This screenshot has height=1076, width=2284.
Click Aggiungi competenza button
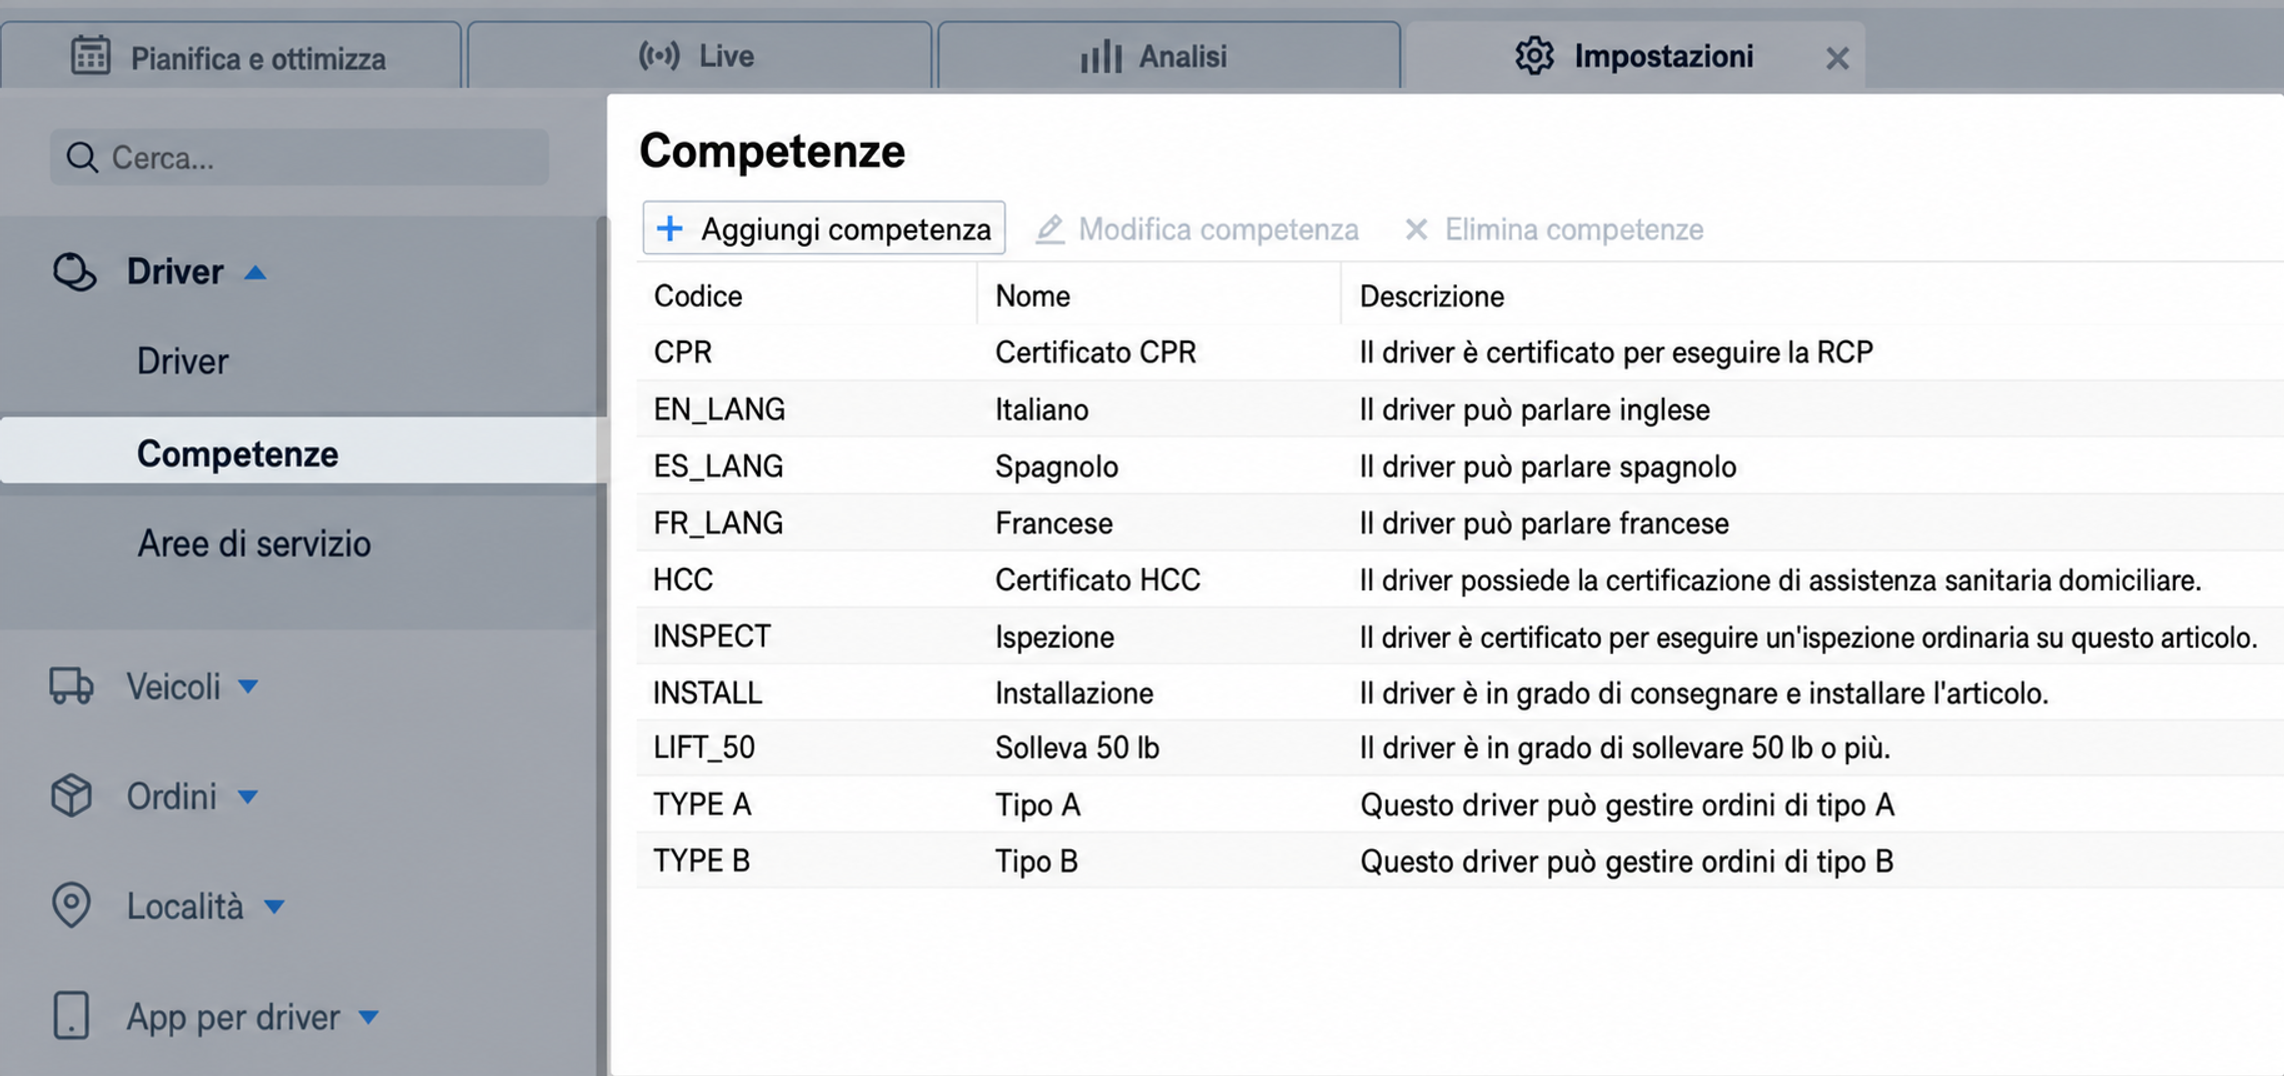[824, 228]
